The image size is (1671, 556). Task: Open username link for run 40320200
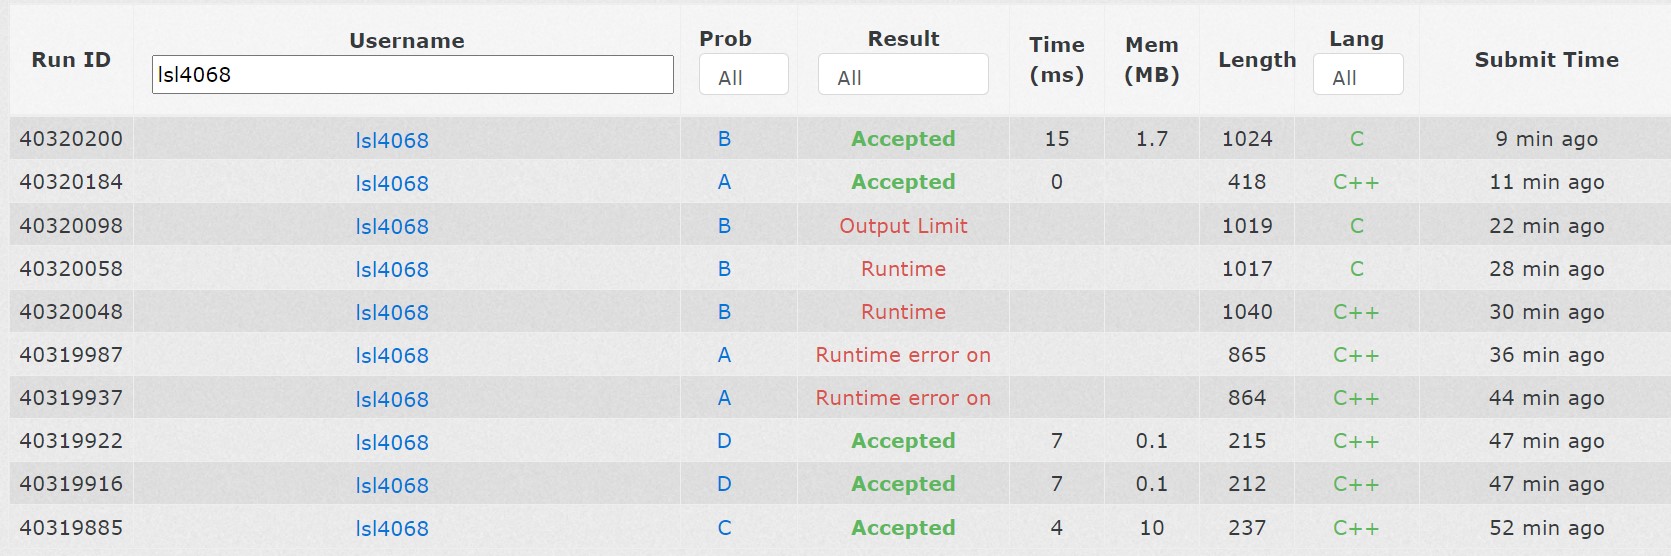click(392, 140)
